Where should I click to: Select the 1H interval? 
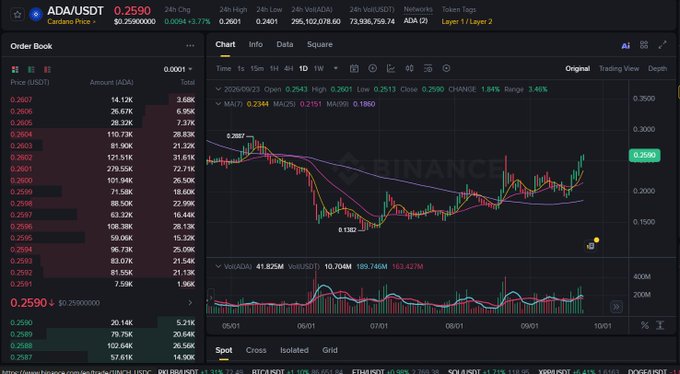[274, 69]
